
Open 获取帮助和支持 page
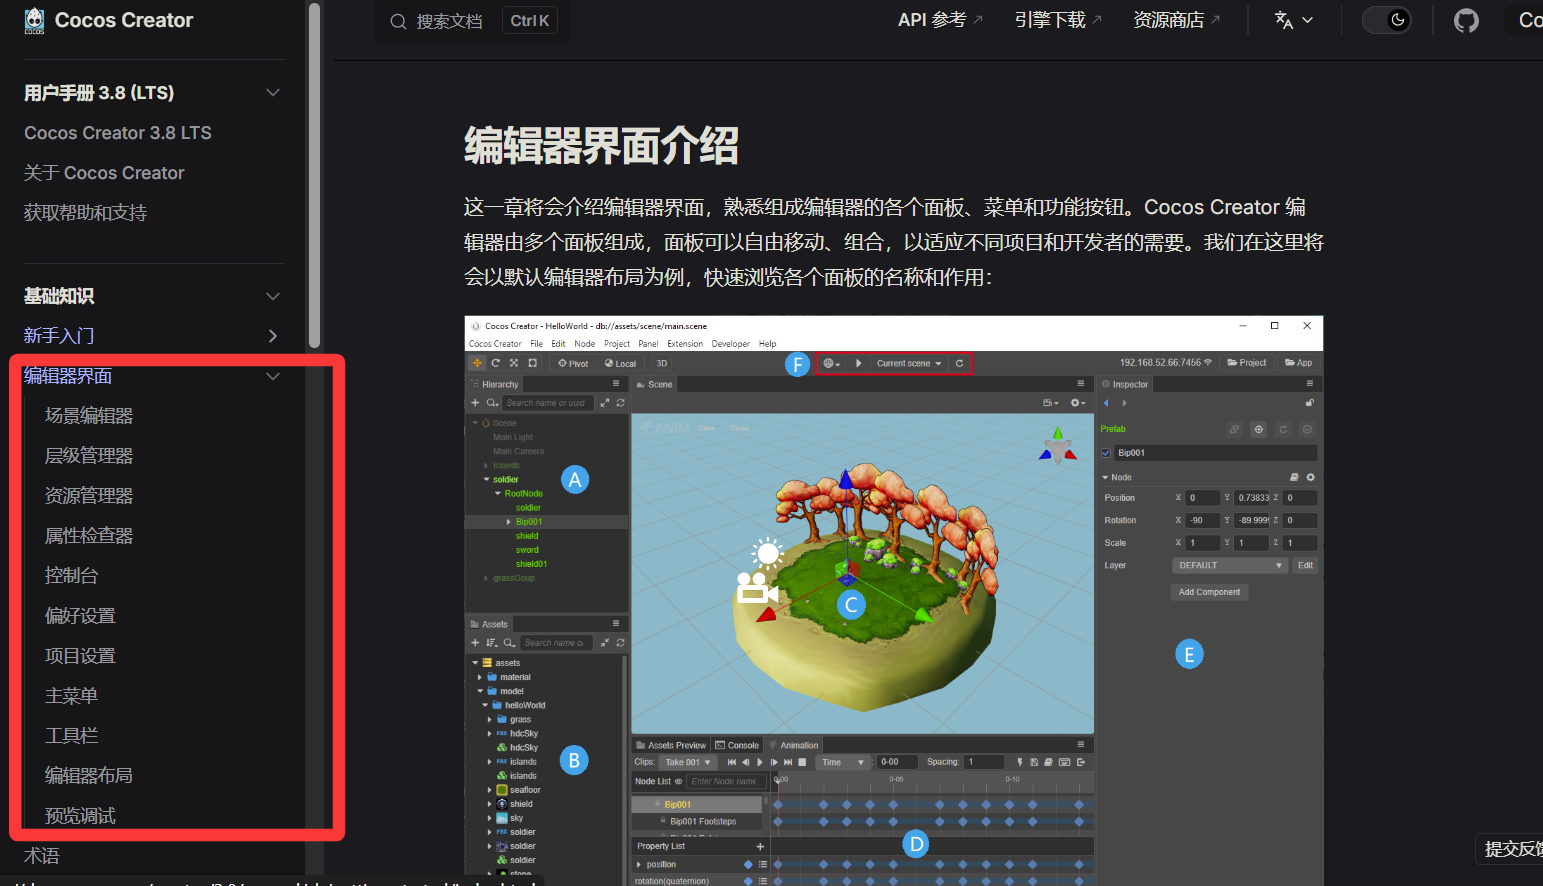[85, 213]
